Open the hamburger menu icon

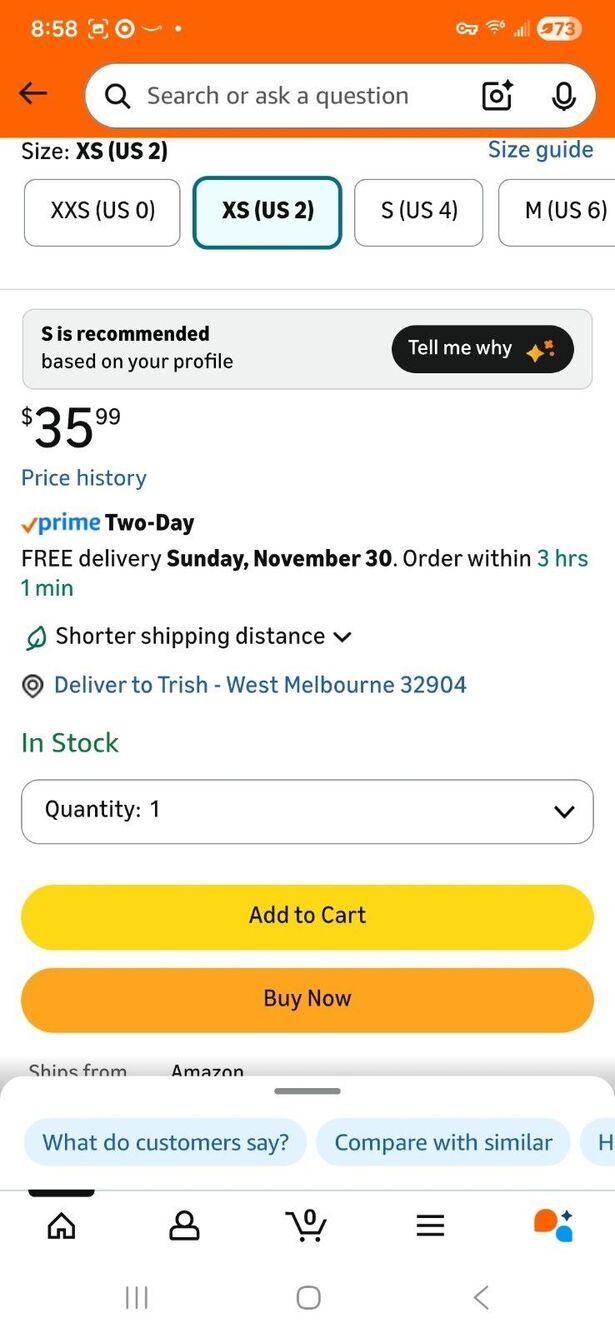[430, 1225]
